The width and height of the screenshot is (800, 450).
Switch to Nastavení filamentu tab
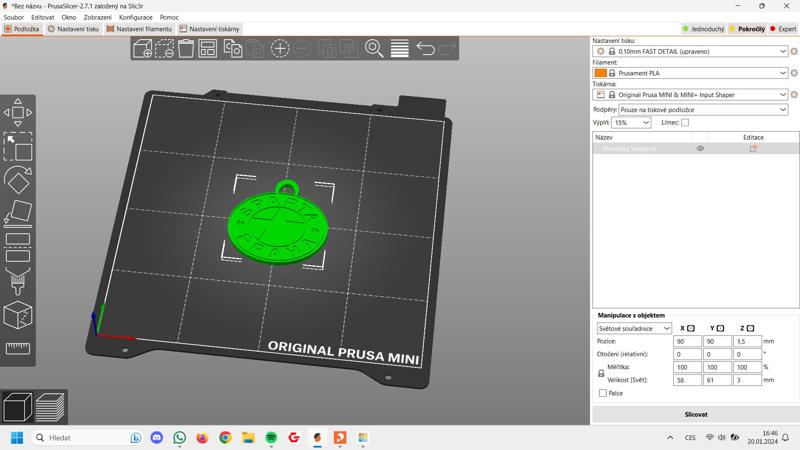coord(139,29)
